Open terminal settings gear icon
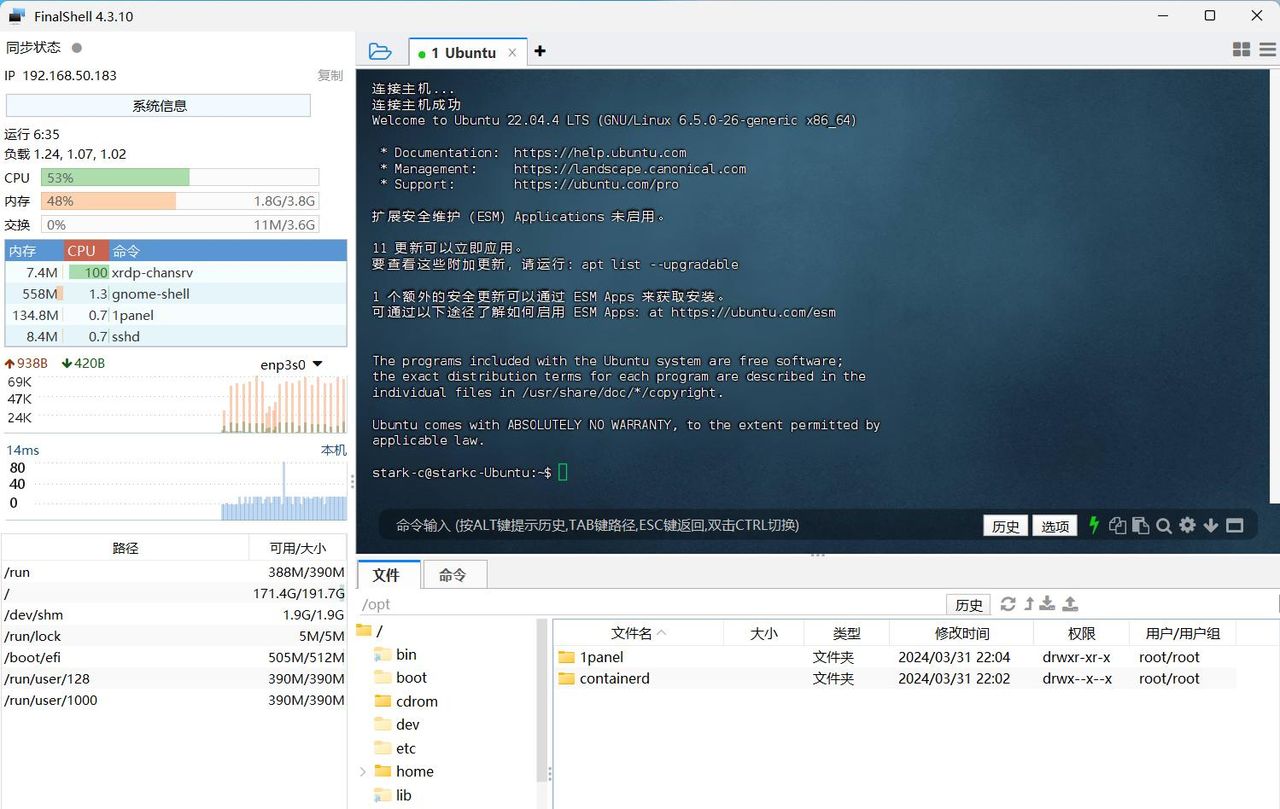This screenshot has height=809, width=1280. pyautogui.click(x=1187, y=525)
